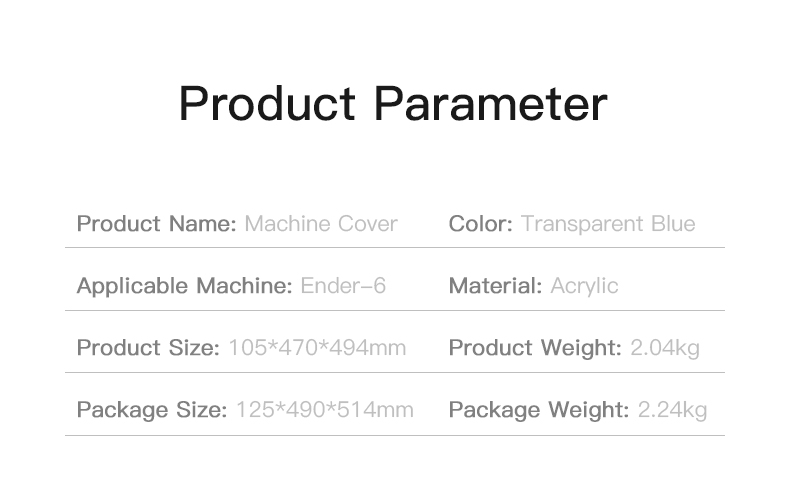Click the 125*490*514mm package value
Screen dimensions: 790x484
325,410
